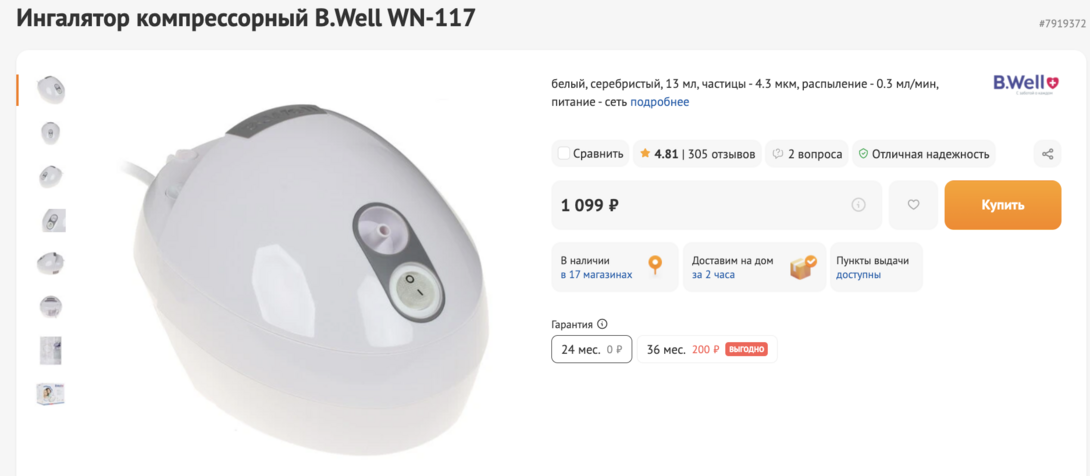Open Отличная надежность reliability badge
This screenshot has width=1090, height=476.
(x=924, y=154)
